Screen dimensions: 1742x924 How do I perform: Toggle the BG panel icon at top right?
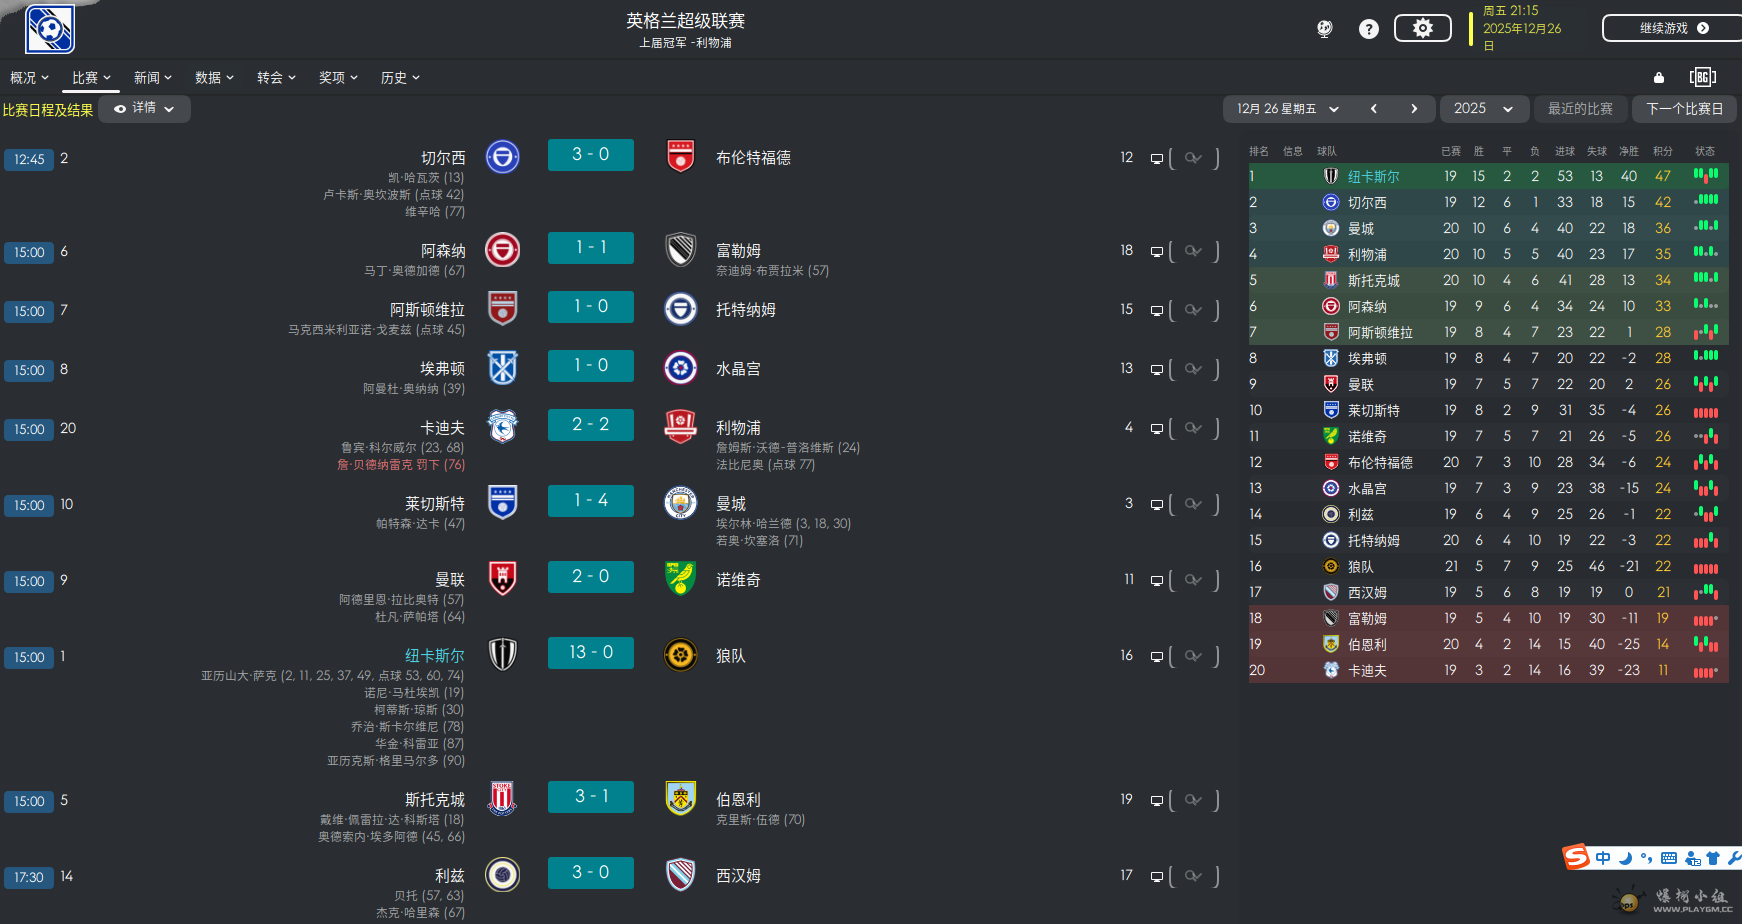(1703, 77)
